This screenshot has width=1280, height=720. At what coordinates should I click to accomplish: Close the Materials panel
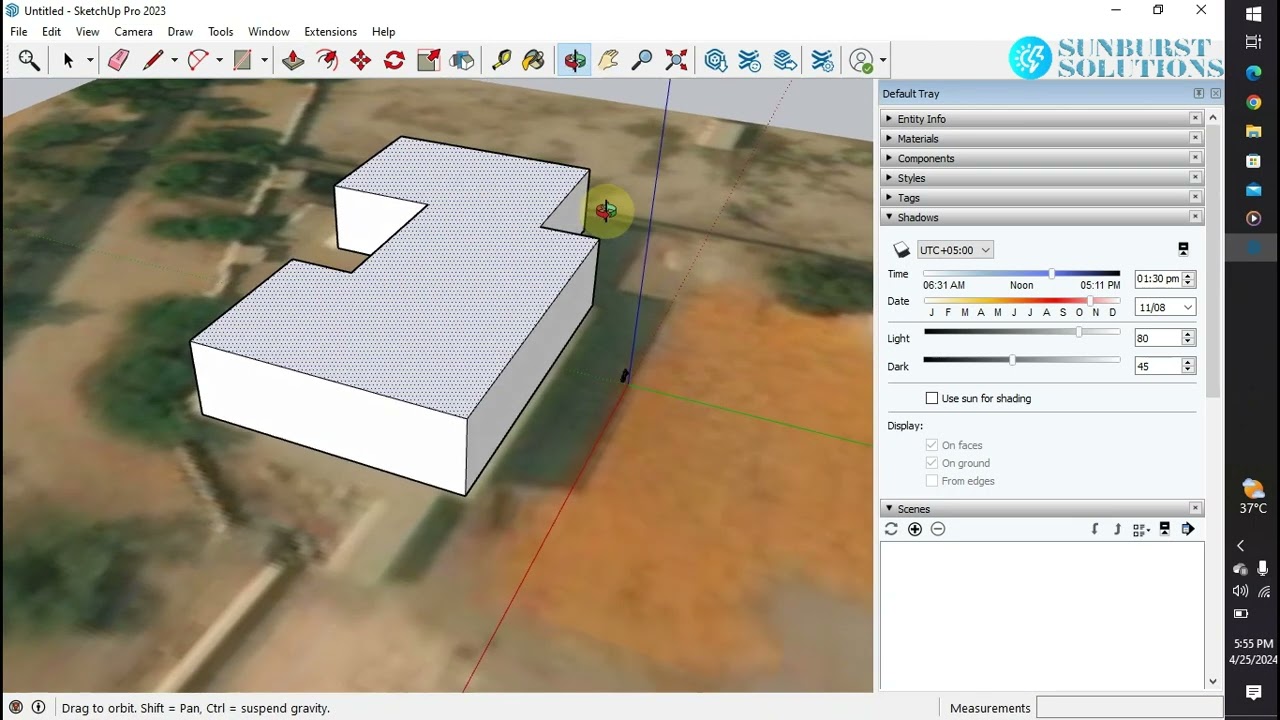coord(1195,138)
